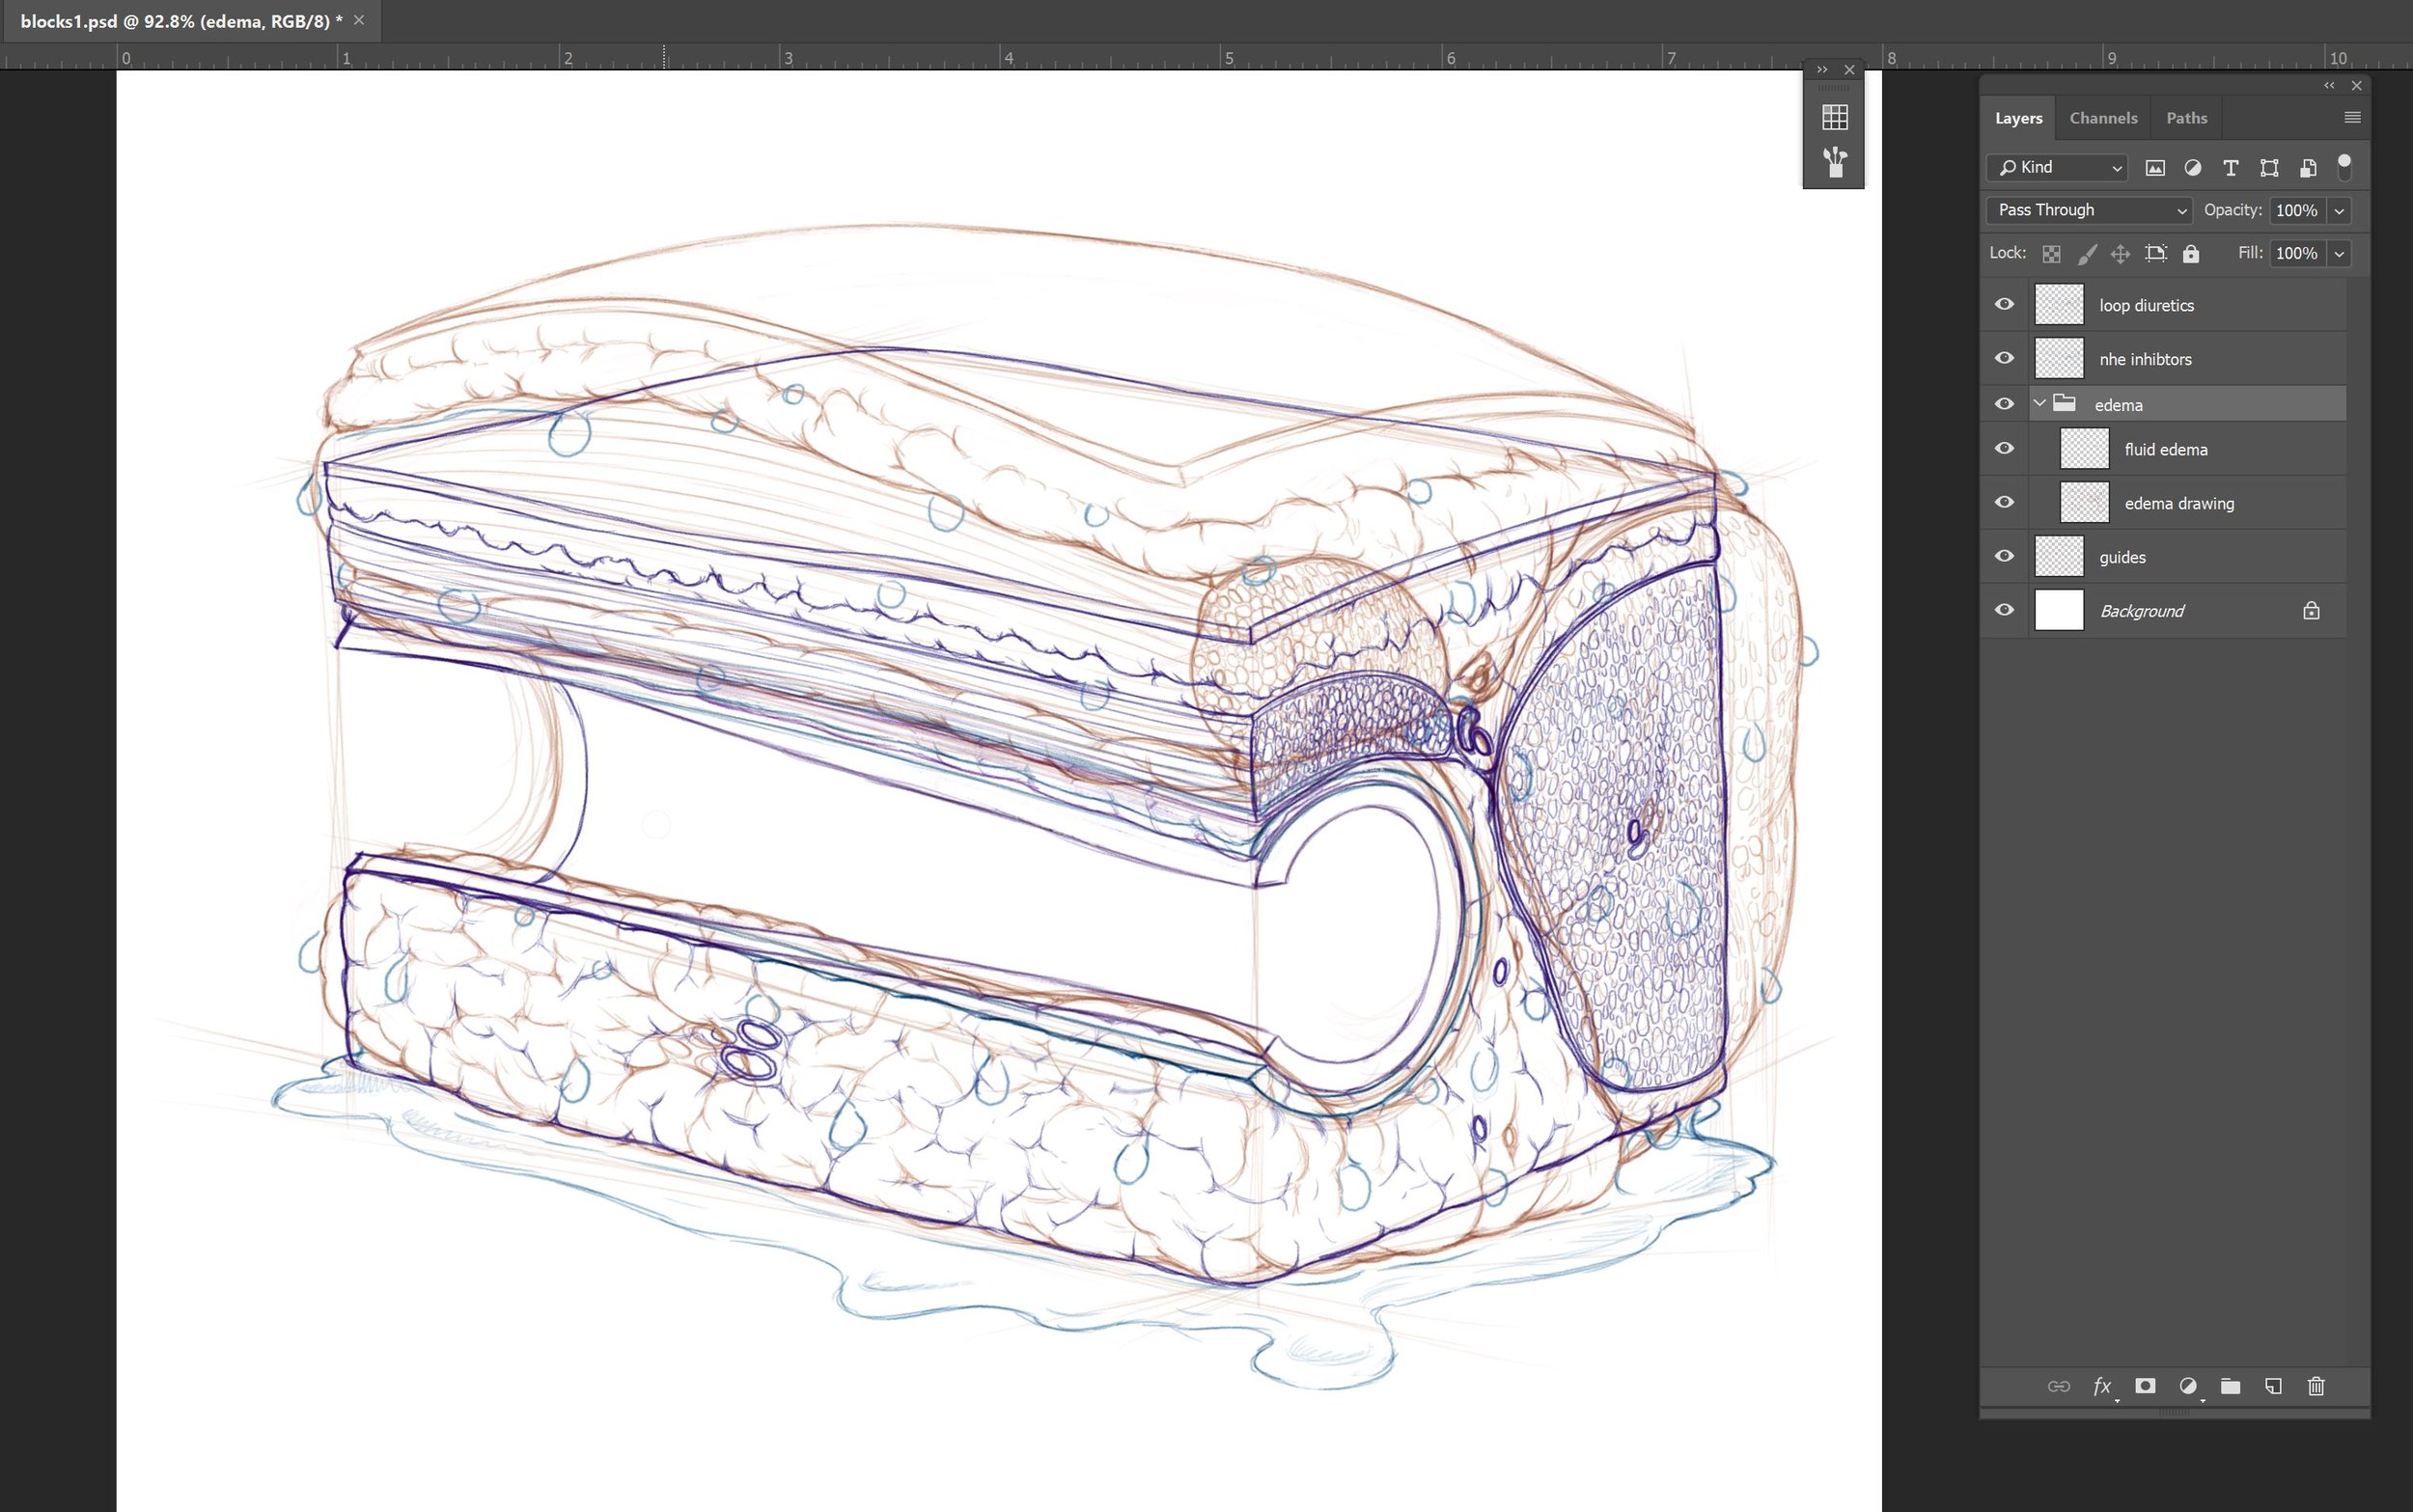Viewport: 2413px width, 1512px height.
Task: Create a new group with the folder icon
Action: (2231, 1386)
